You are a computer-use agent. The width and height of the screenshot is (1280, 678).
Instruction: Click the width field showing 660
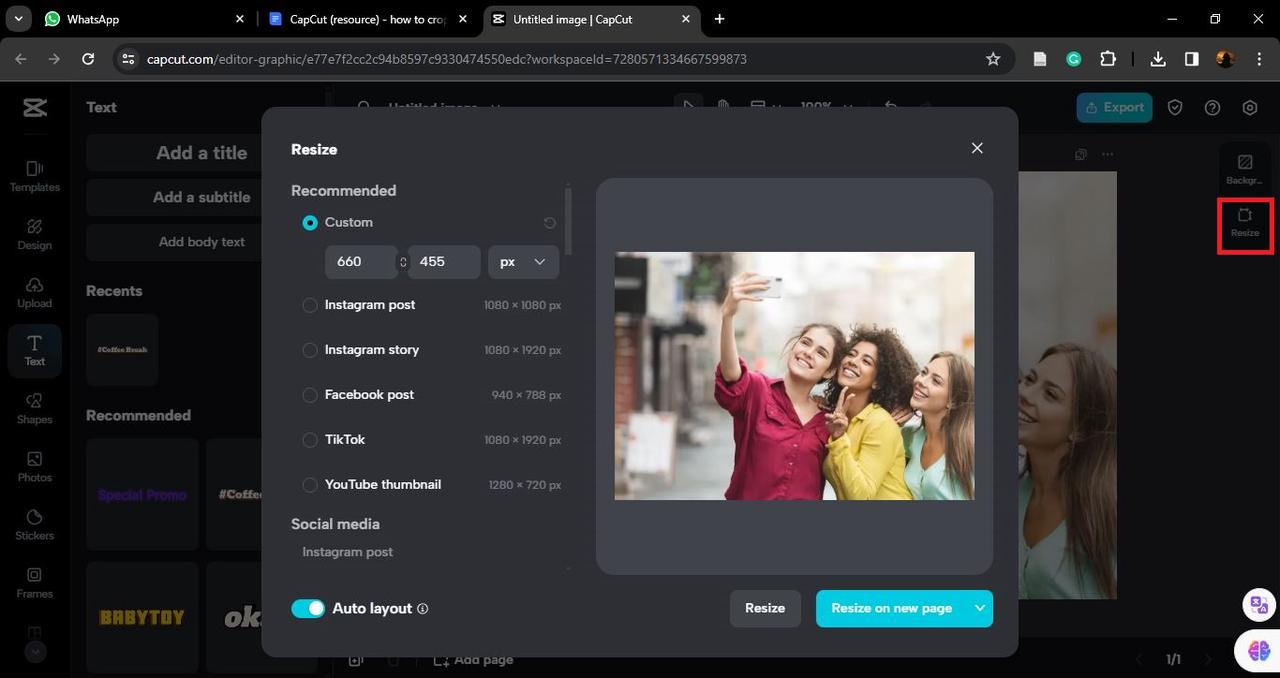click(x=361, y=262)
